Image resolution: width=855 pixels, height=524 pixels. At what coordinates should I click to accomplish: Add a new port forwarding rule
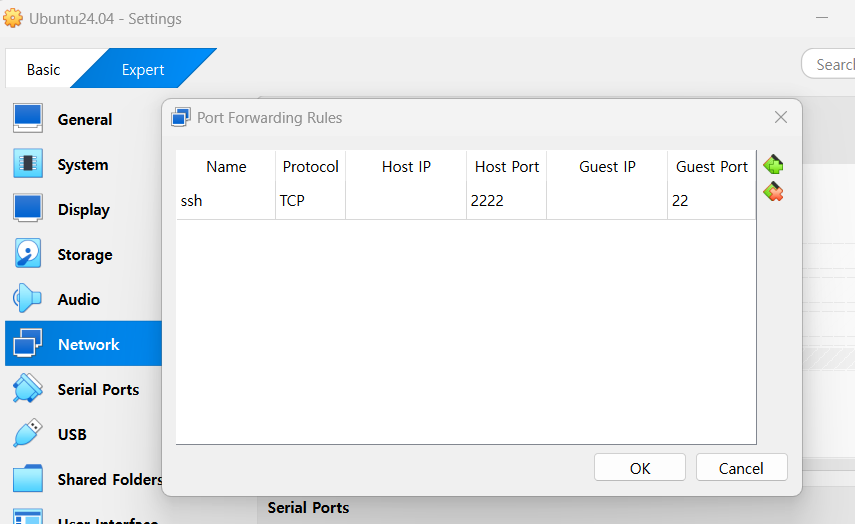coord(773,164)
